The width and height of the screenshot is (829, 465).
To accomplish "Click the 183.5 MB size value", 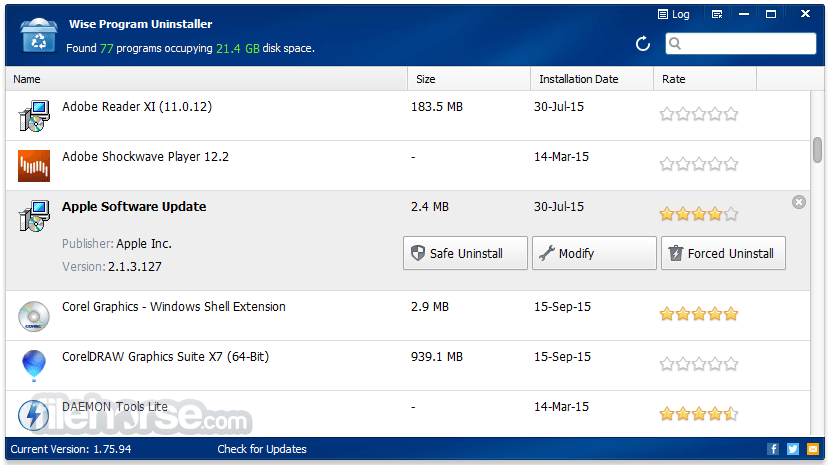I will 437,107.
